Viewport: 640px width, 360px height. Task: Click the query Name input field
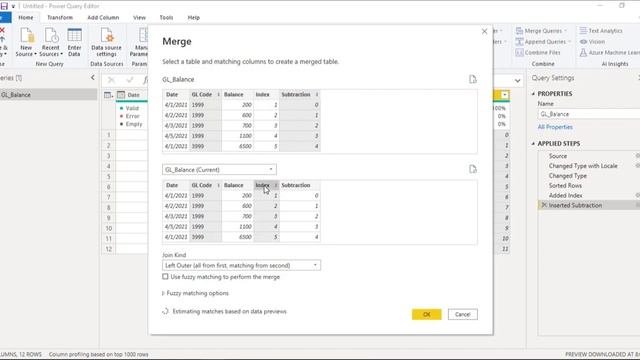coord(589,114)
